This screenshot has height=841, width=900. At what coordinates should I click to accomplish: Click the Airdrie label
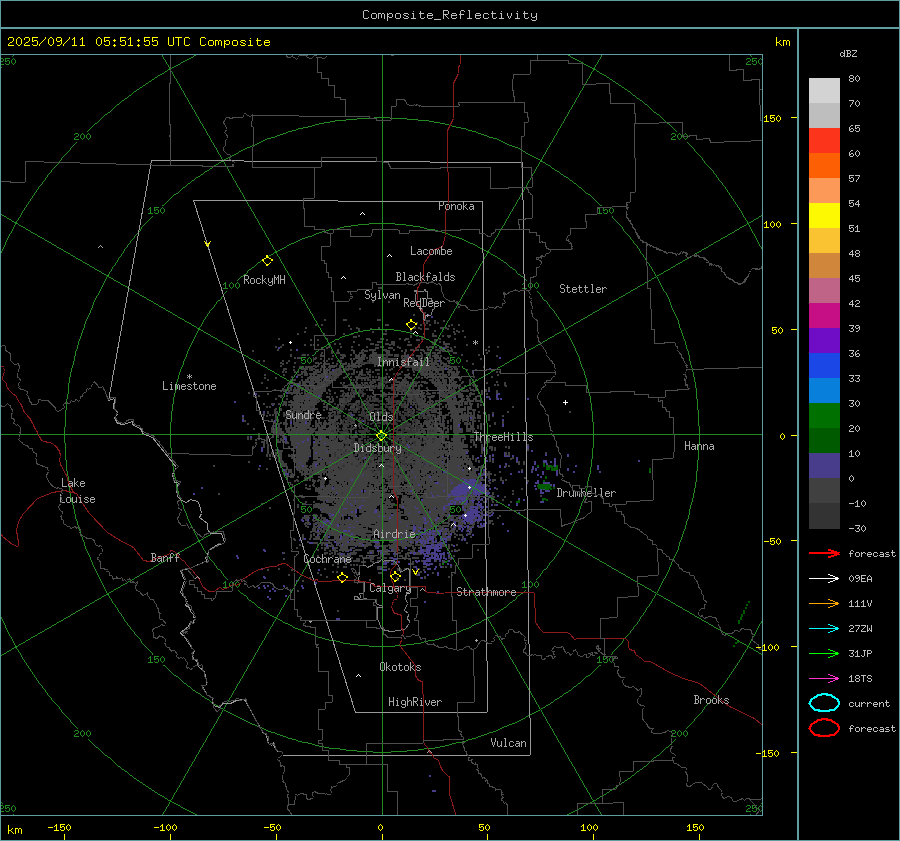394,534
